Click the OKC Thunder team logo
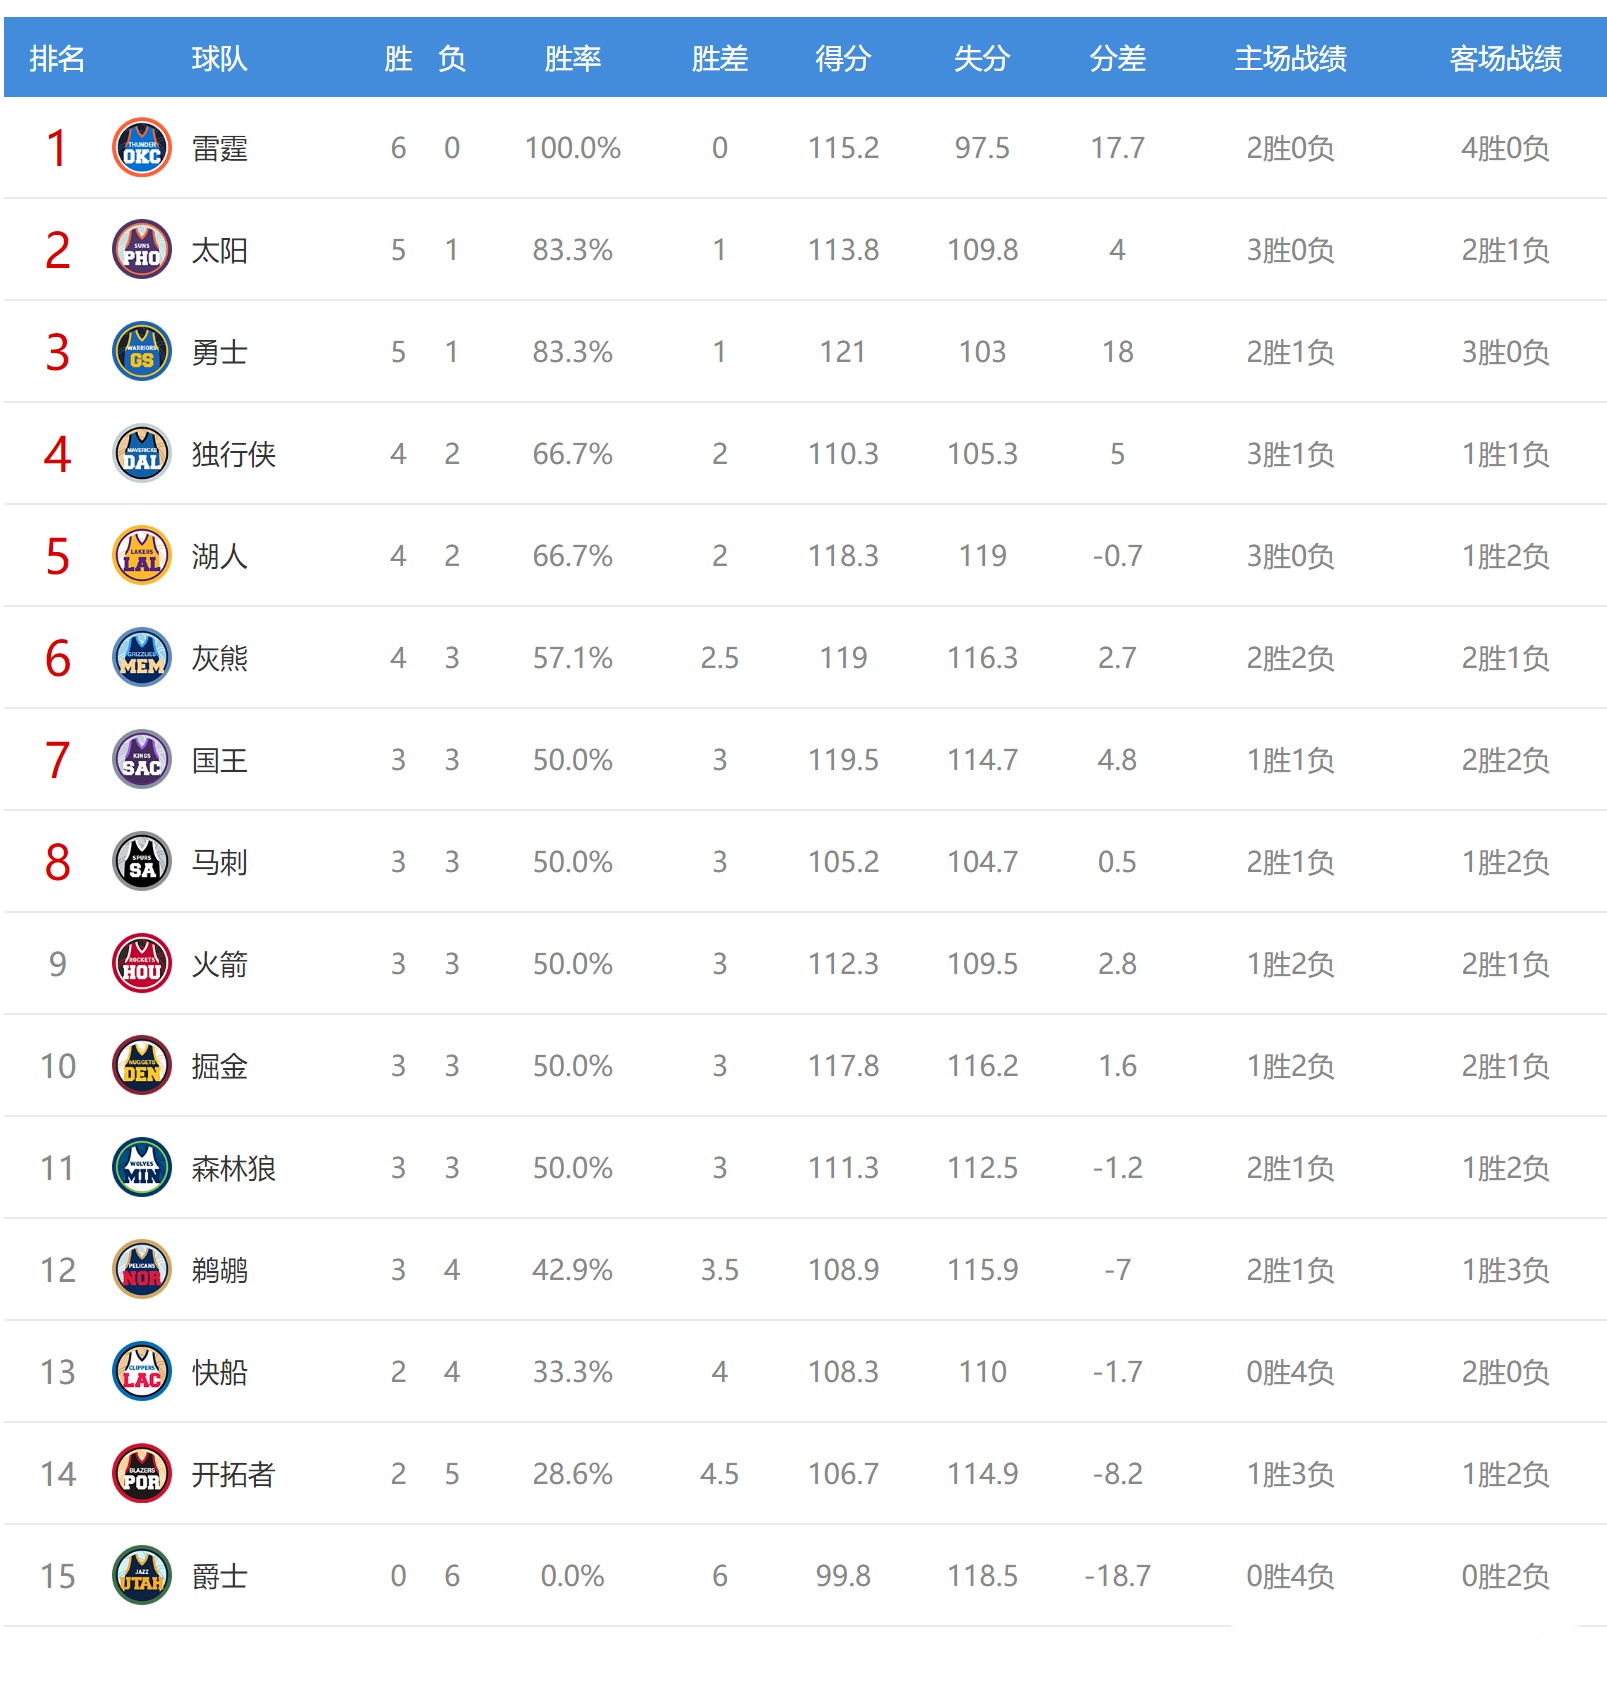 coord(142,148)
